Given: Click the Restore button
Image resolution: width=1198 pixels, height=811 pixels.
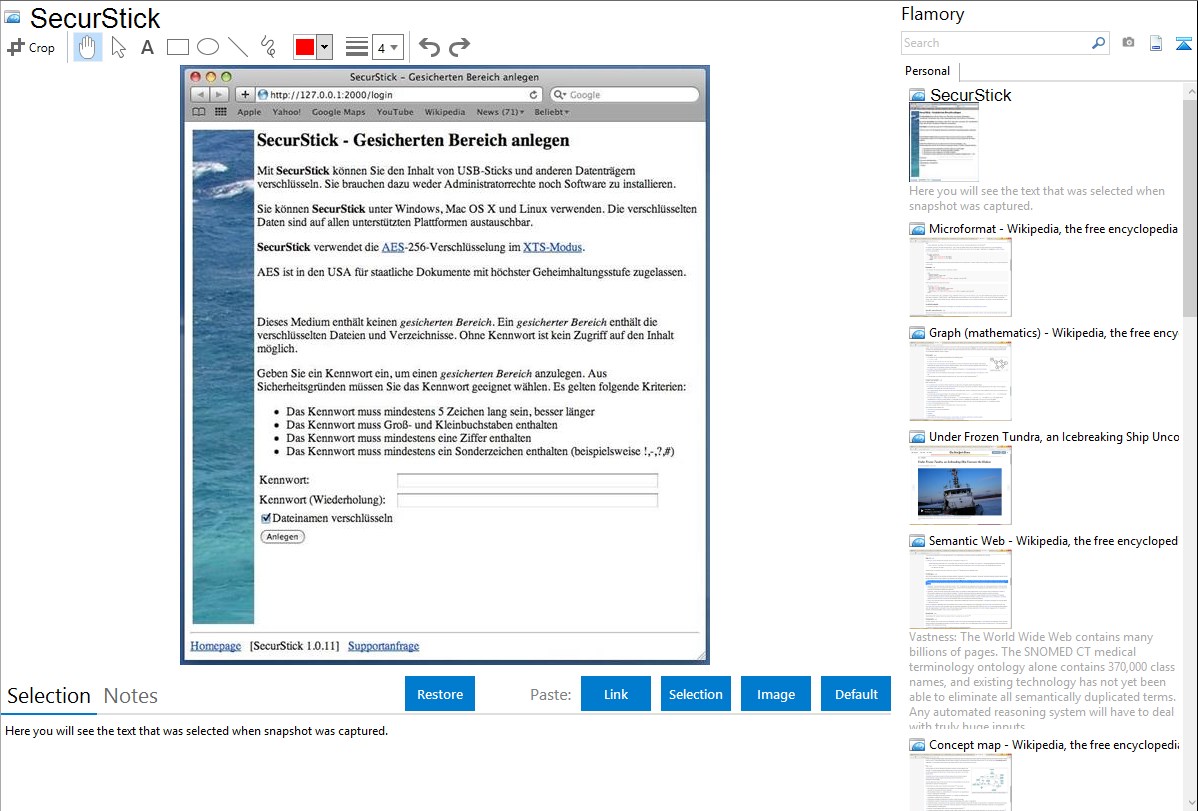Looking at the screenshot, I should (440, 694).
